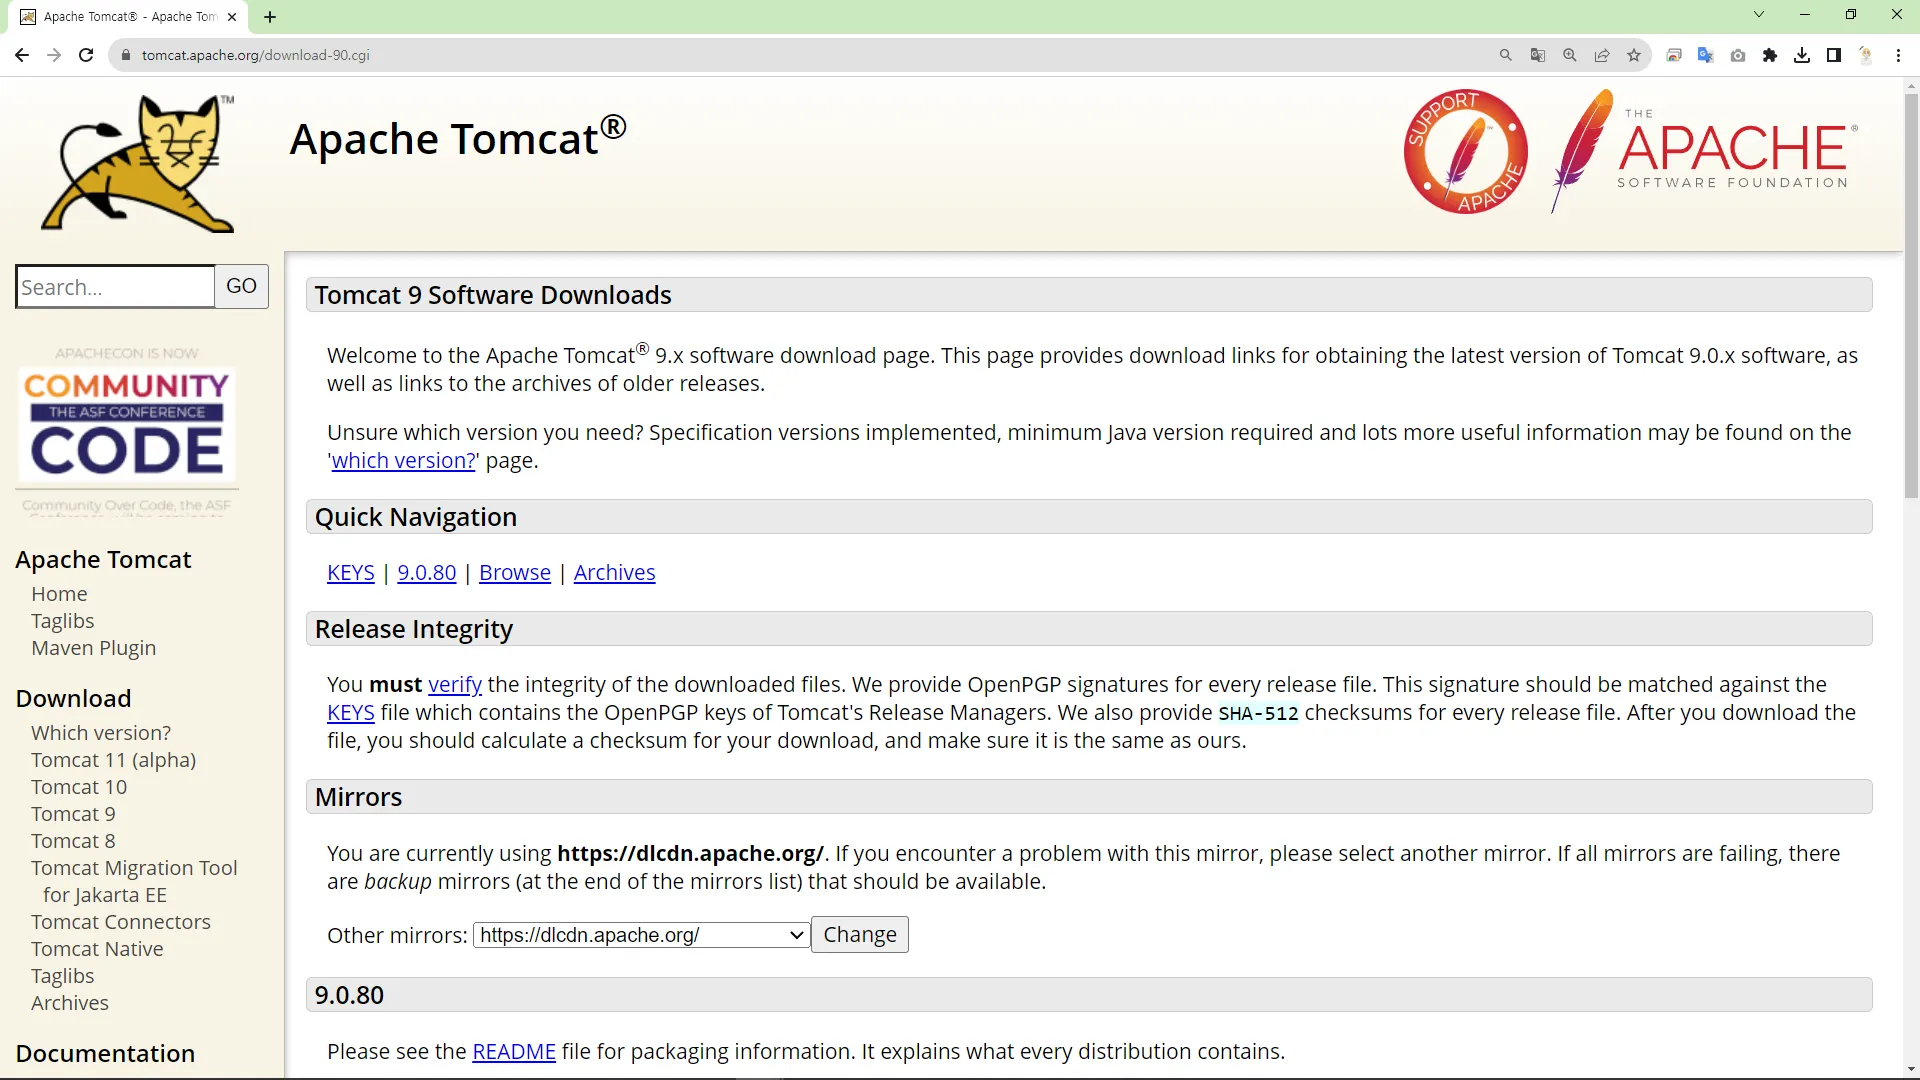Bookmark this page with star icon

tap(1634, 55)
